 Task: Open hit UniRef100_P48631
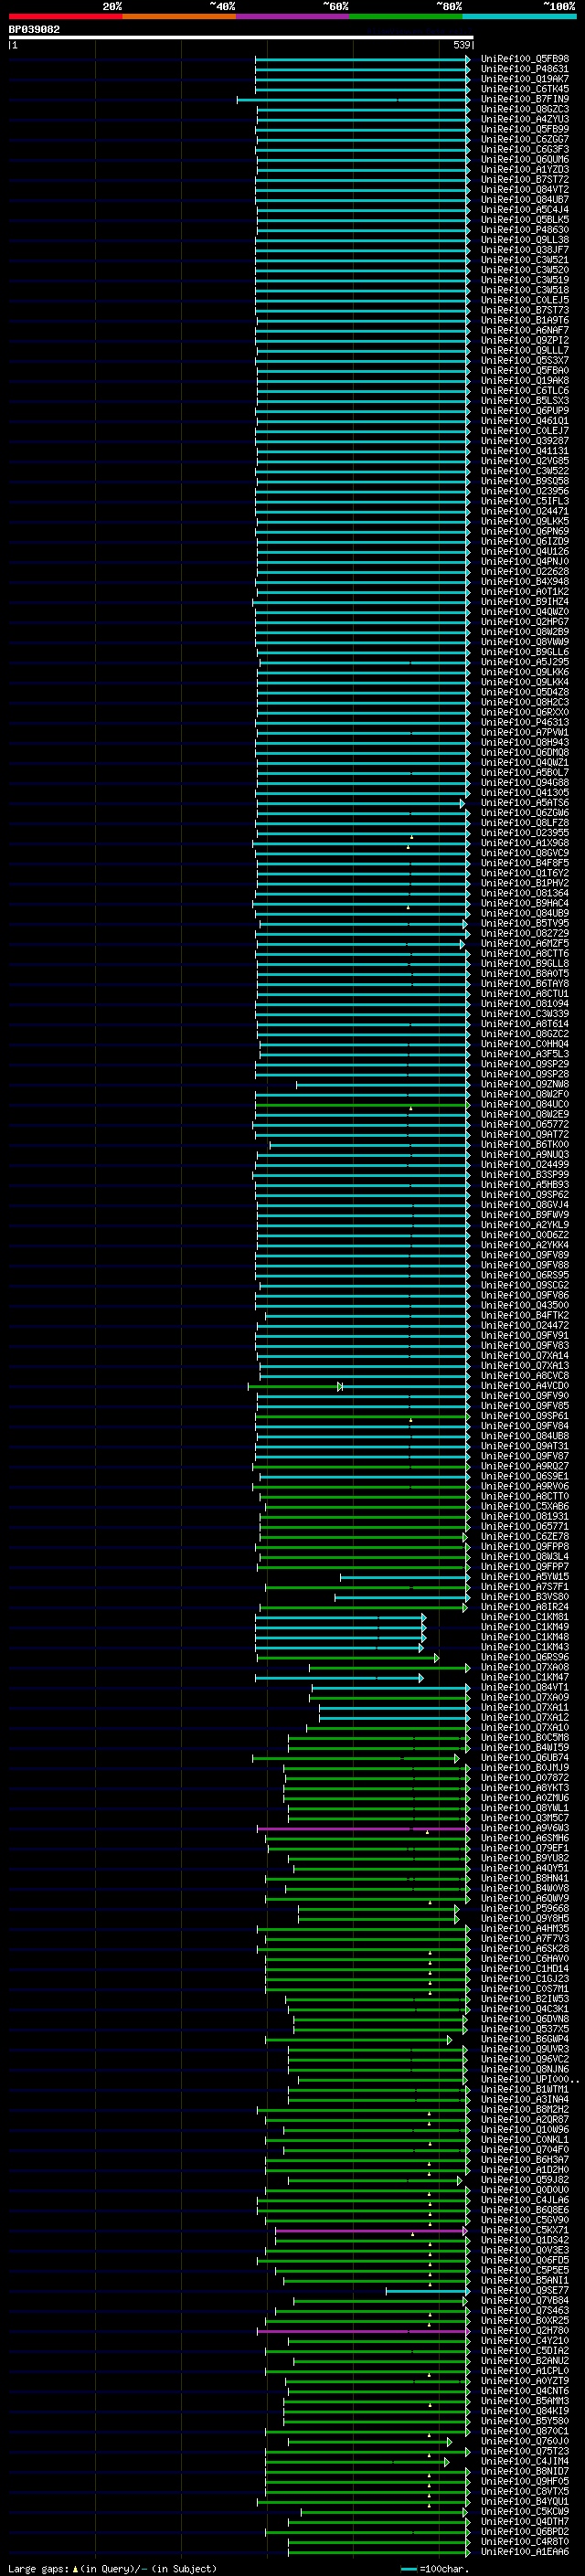pos(524,69)
